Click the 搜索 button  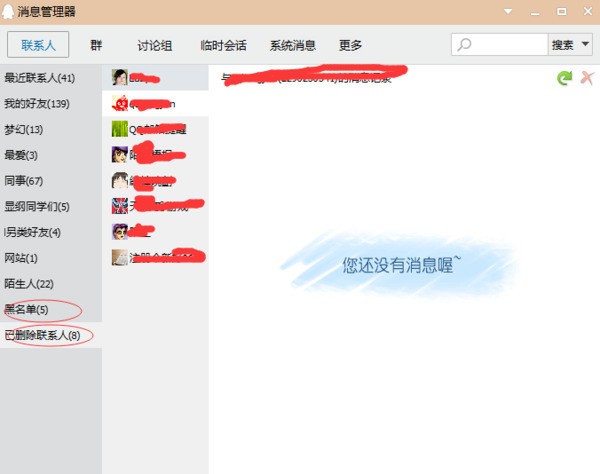tap(563, 45)
